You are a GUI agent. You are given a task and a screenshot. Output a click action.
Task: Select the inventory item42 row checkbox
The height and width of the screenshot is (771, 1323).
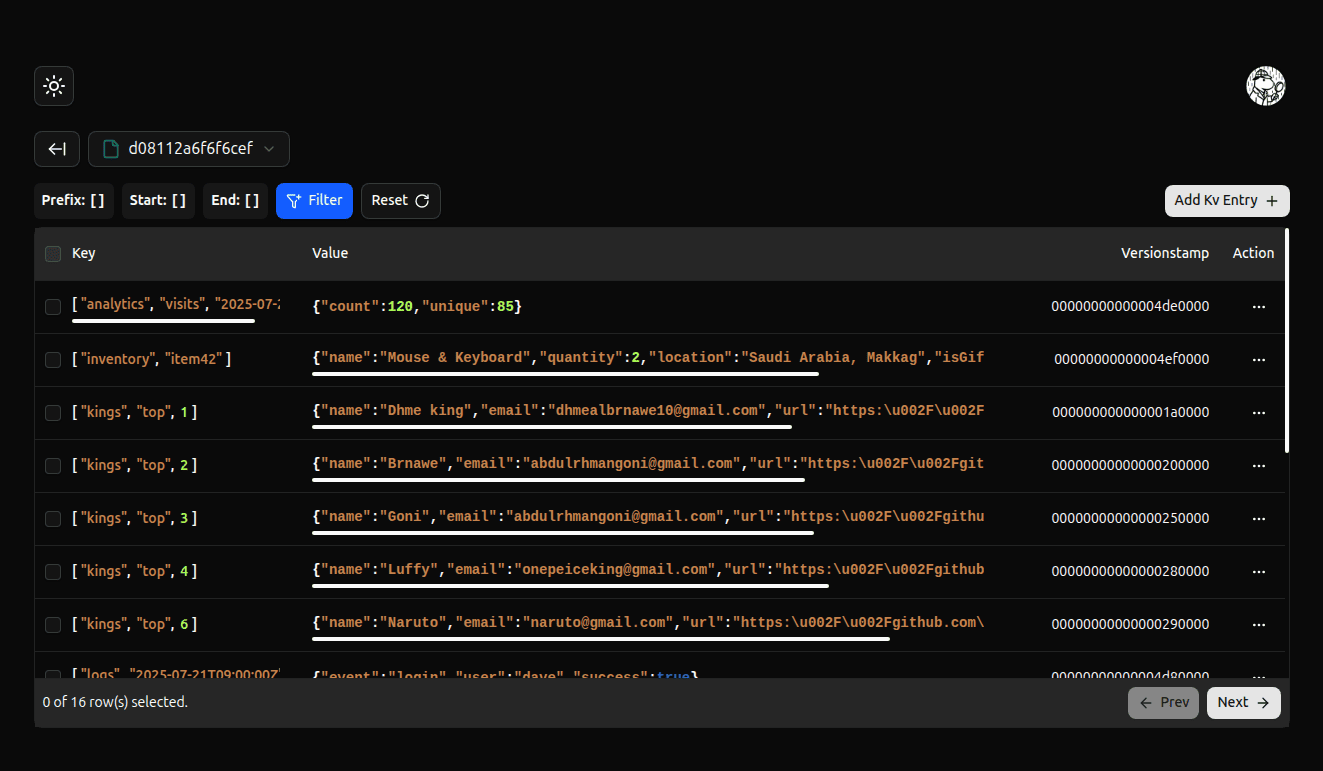click(53, 360)
